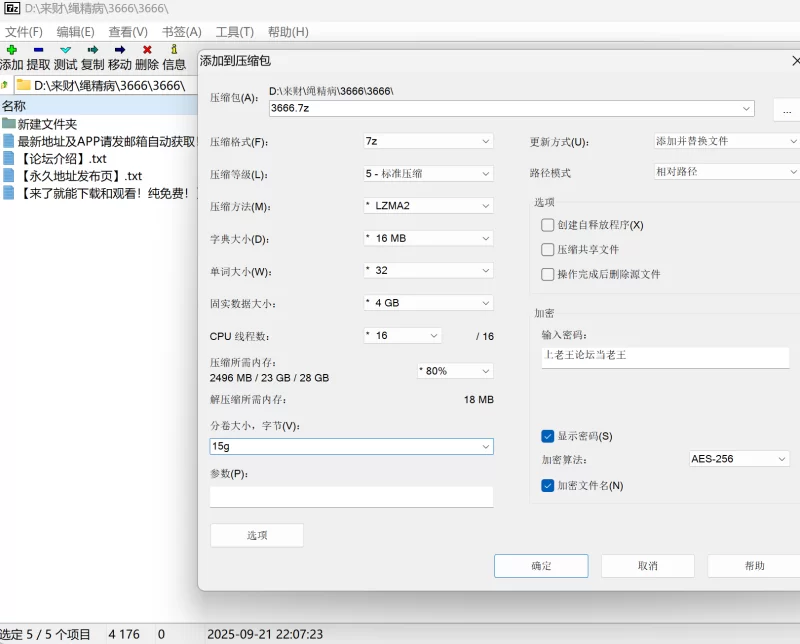Viewport: 800px width, 644px height.
Task: Click the 取消 button
Action: (x=647, y=566)
